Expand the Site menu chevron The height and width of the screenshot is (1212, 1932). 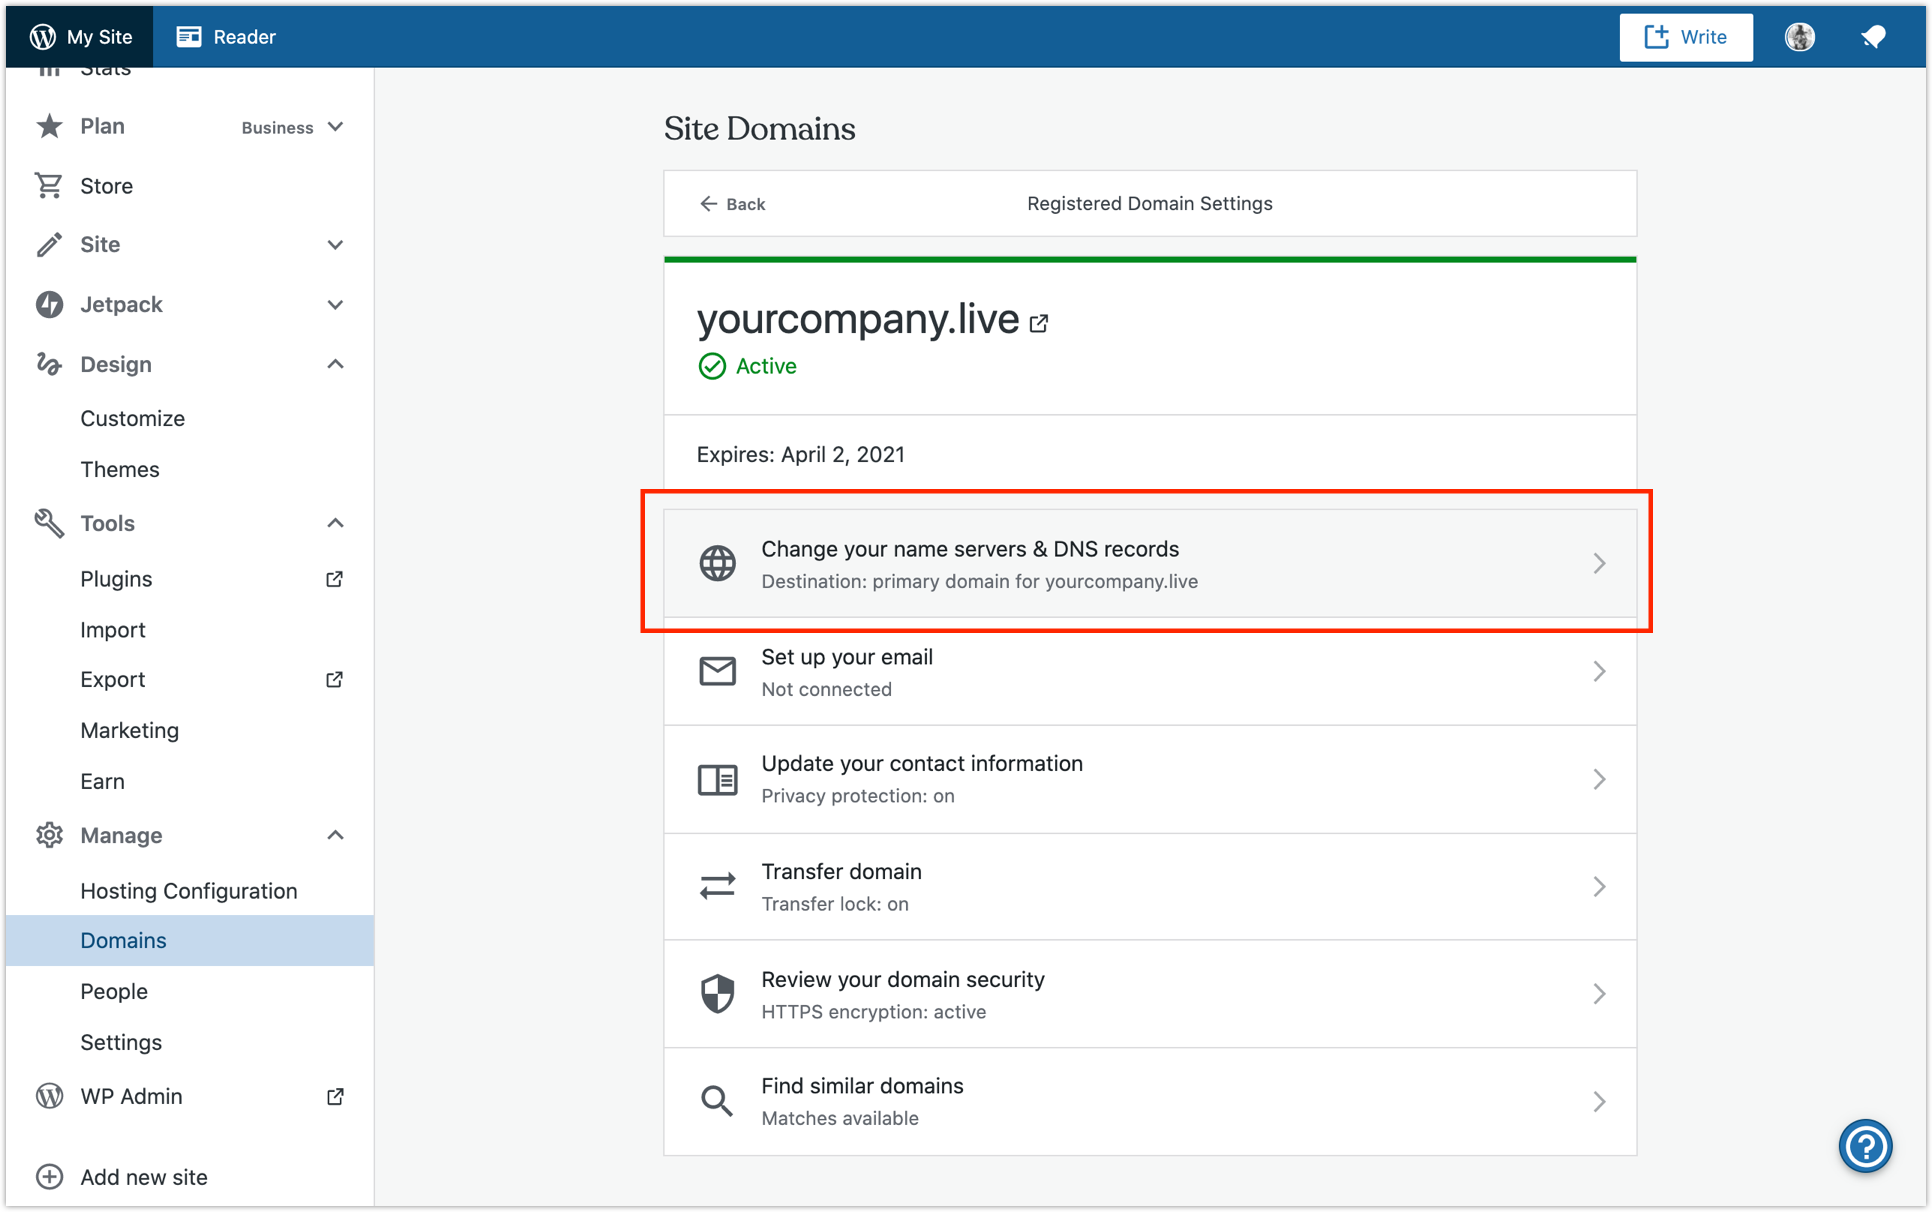tap(335, 245)
